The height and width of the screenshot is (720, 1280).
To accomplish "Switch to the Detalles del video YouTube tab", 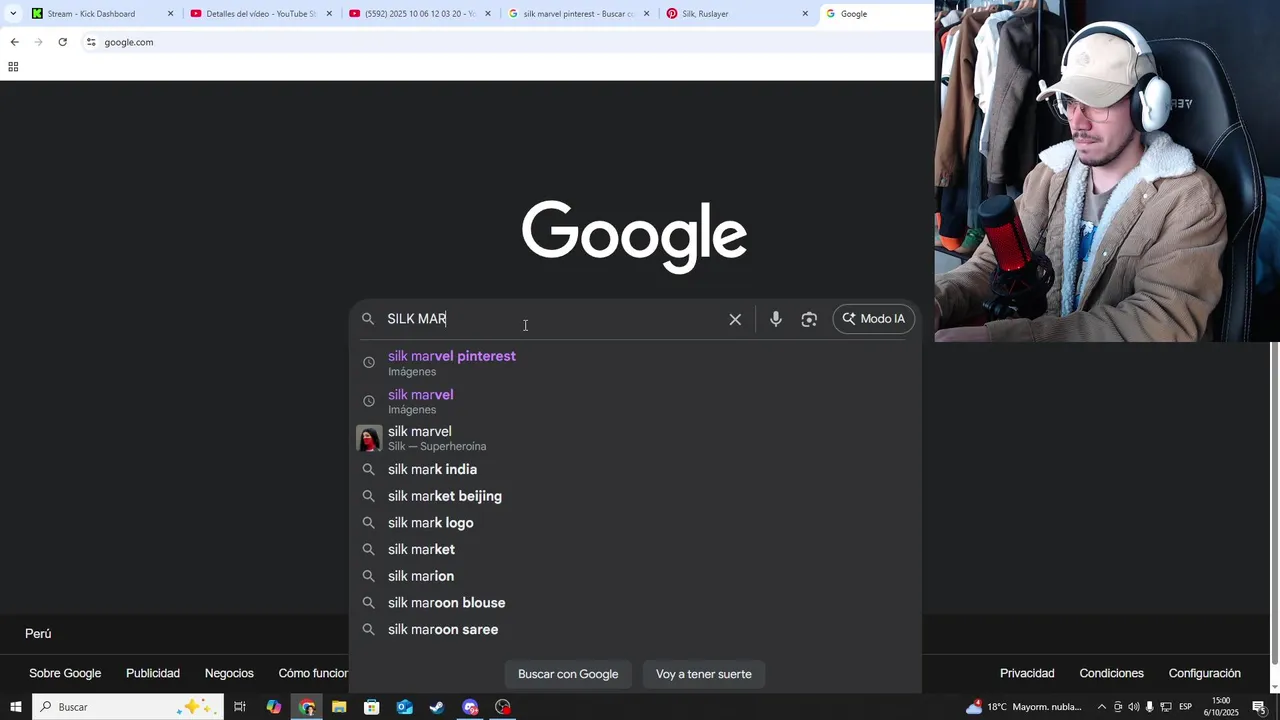I will pyautogui.click(x=261, y=14).
